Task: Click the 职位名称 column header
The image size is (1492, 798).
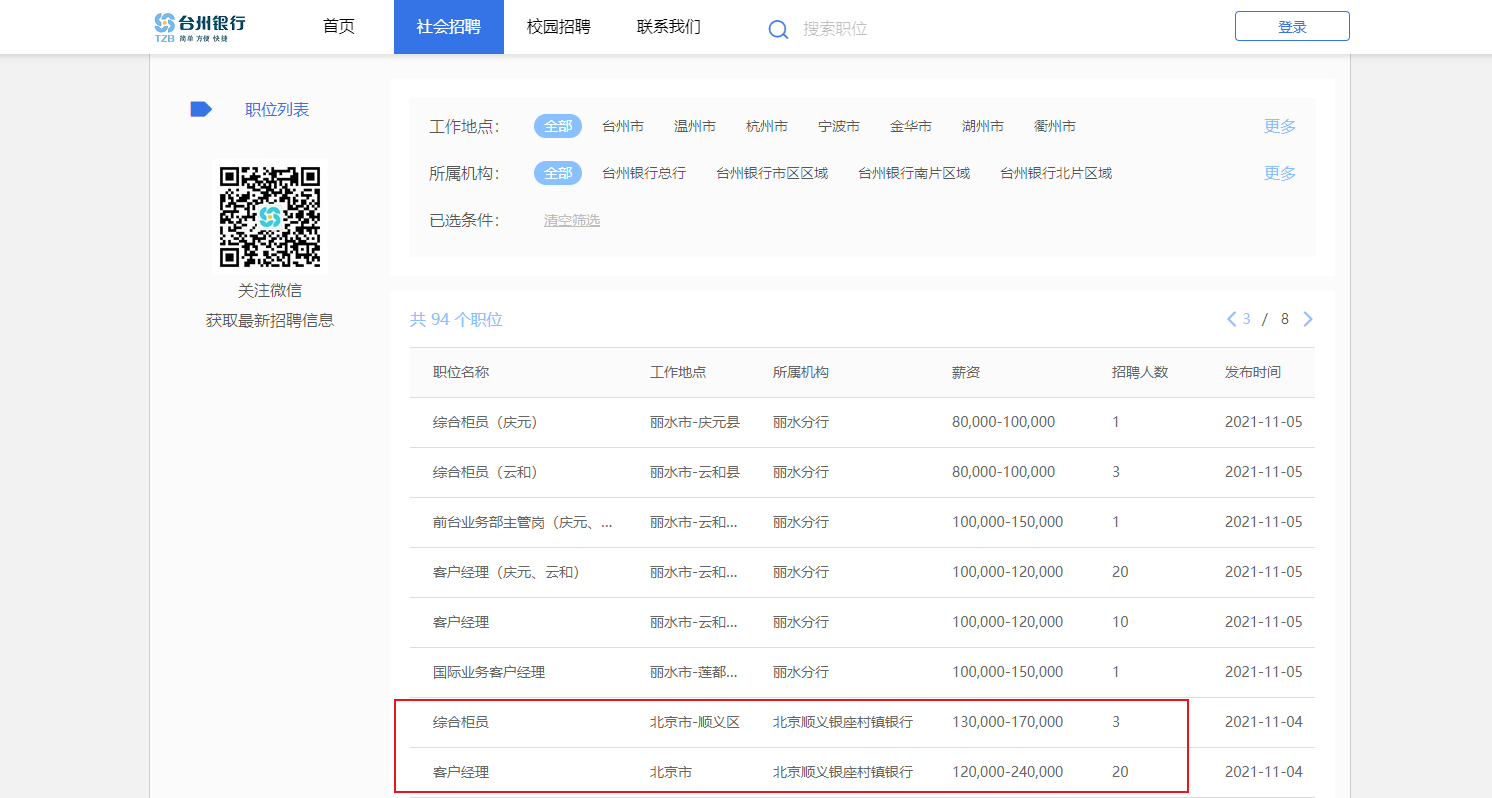Action: click(x=461, y=372)
